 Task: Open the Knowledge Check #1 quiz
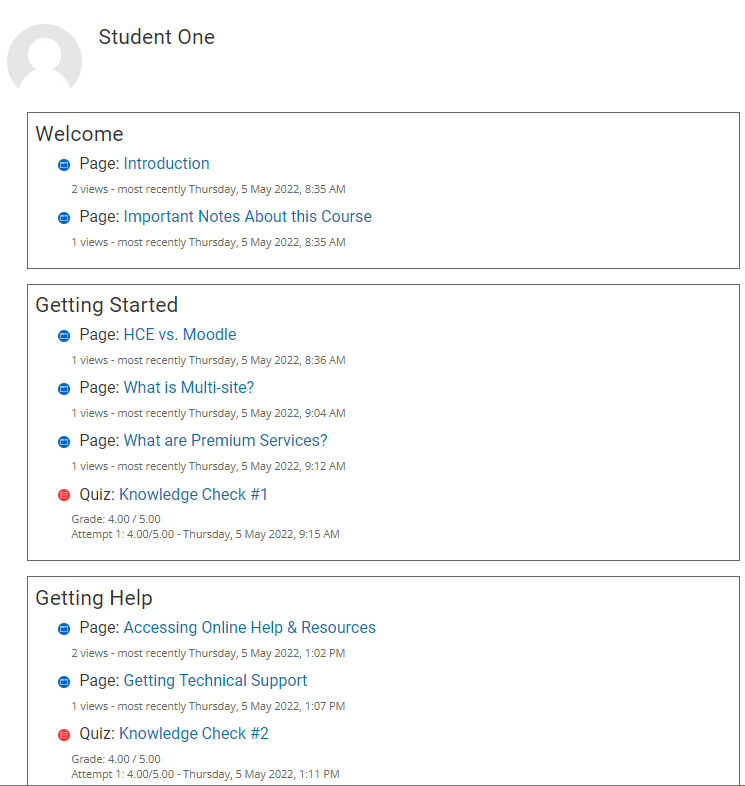pos(193,495)
